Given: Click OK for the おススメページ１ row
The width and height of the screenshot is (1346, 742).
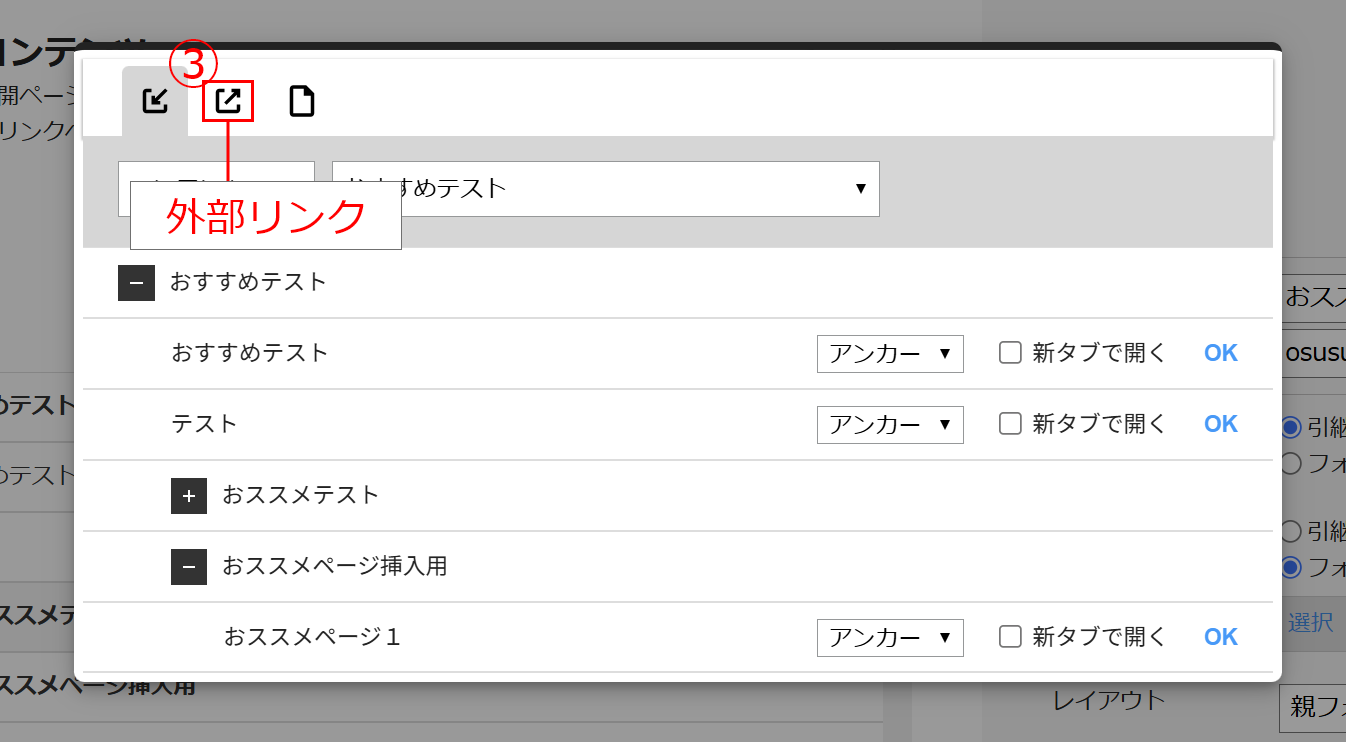Looking at the screenshot, I should (x=1221, y=637).
